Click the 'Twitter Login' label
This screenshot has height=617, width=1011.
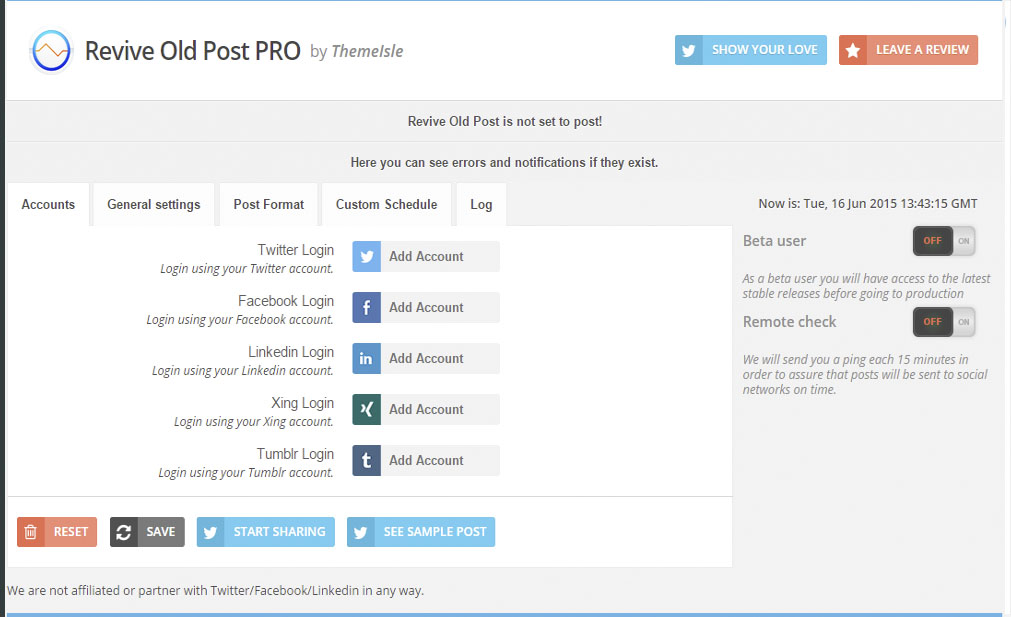[x=295, y=250]
